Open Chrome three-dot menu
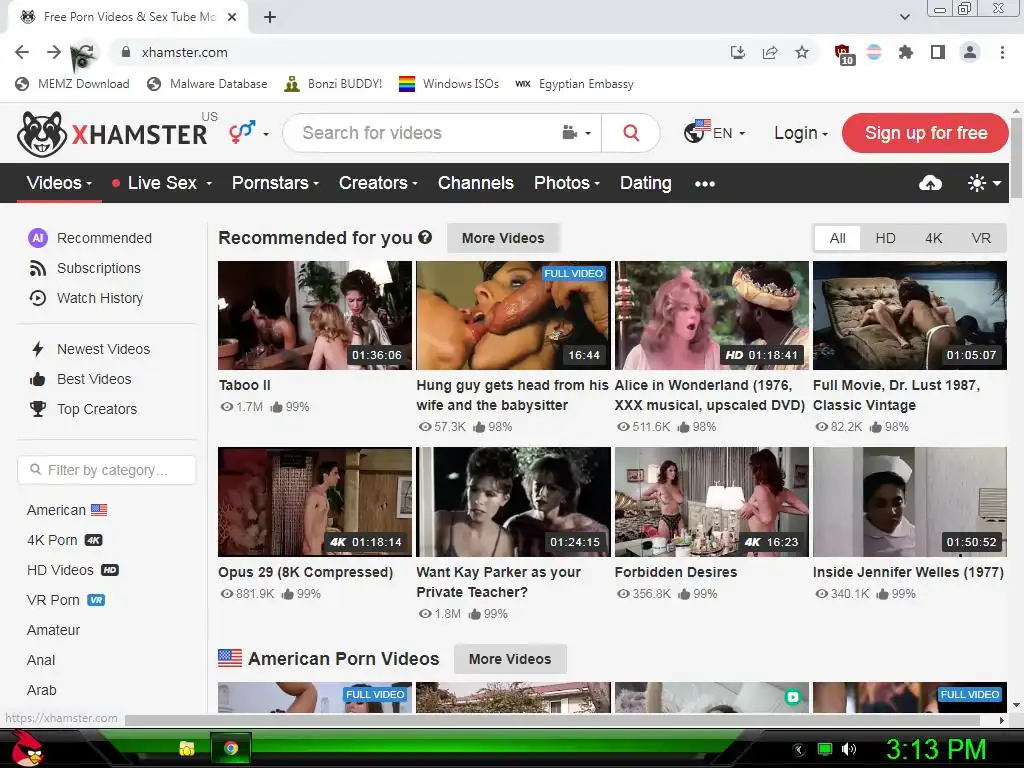1024x768 pixels. pos(1002,52)
